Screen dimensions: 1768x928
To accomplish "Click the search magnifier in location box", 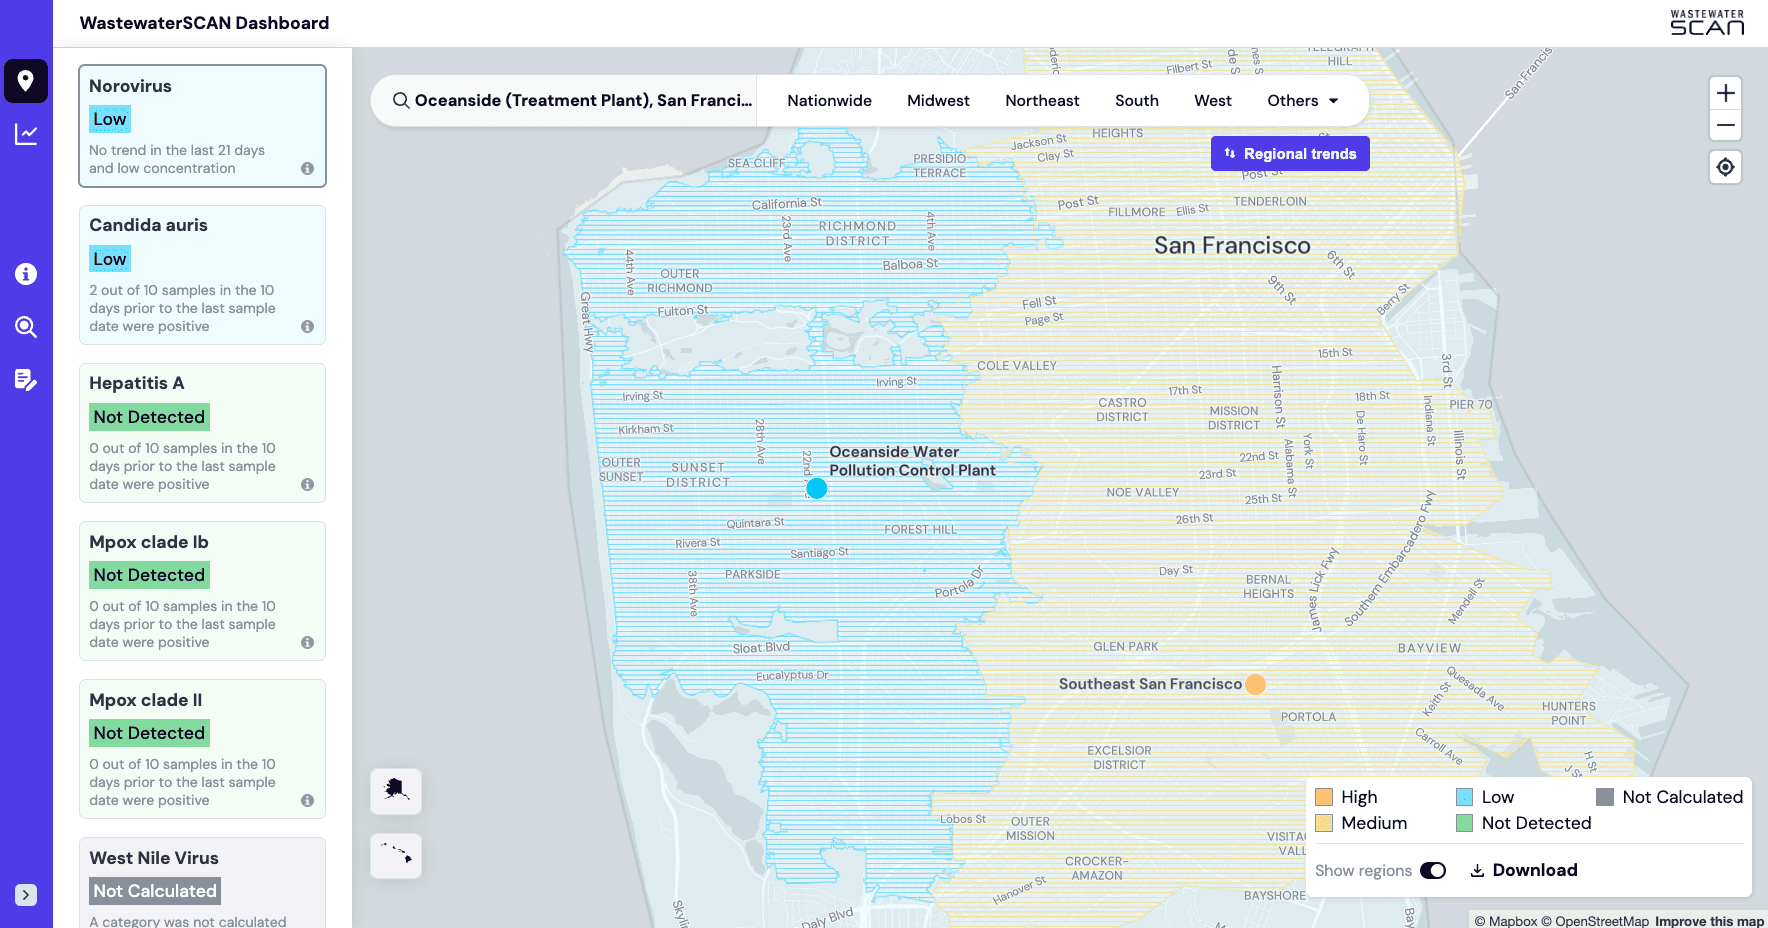I will point(400,100).
